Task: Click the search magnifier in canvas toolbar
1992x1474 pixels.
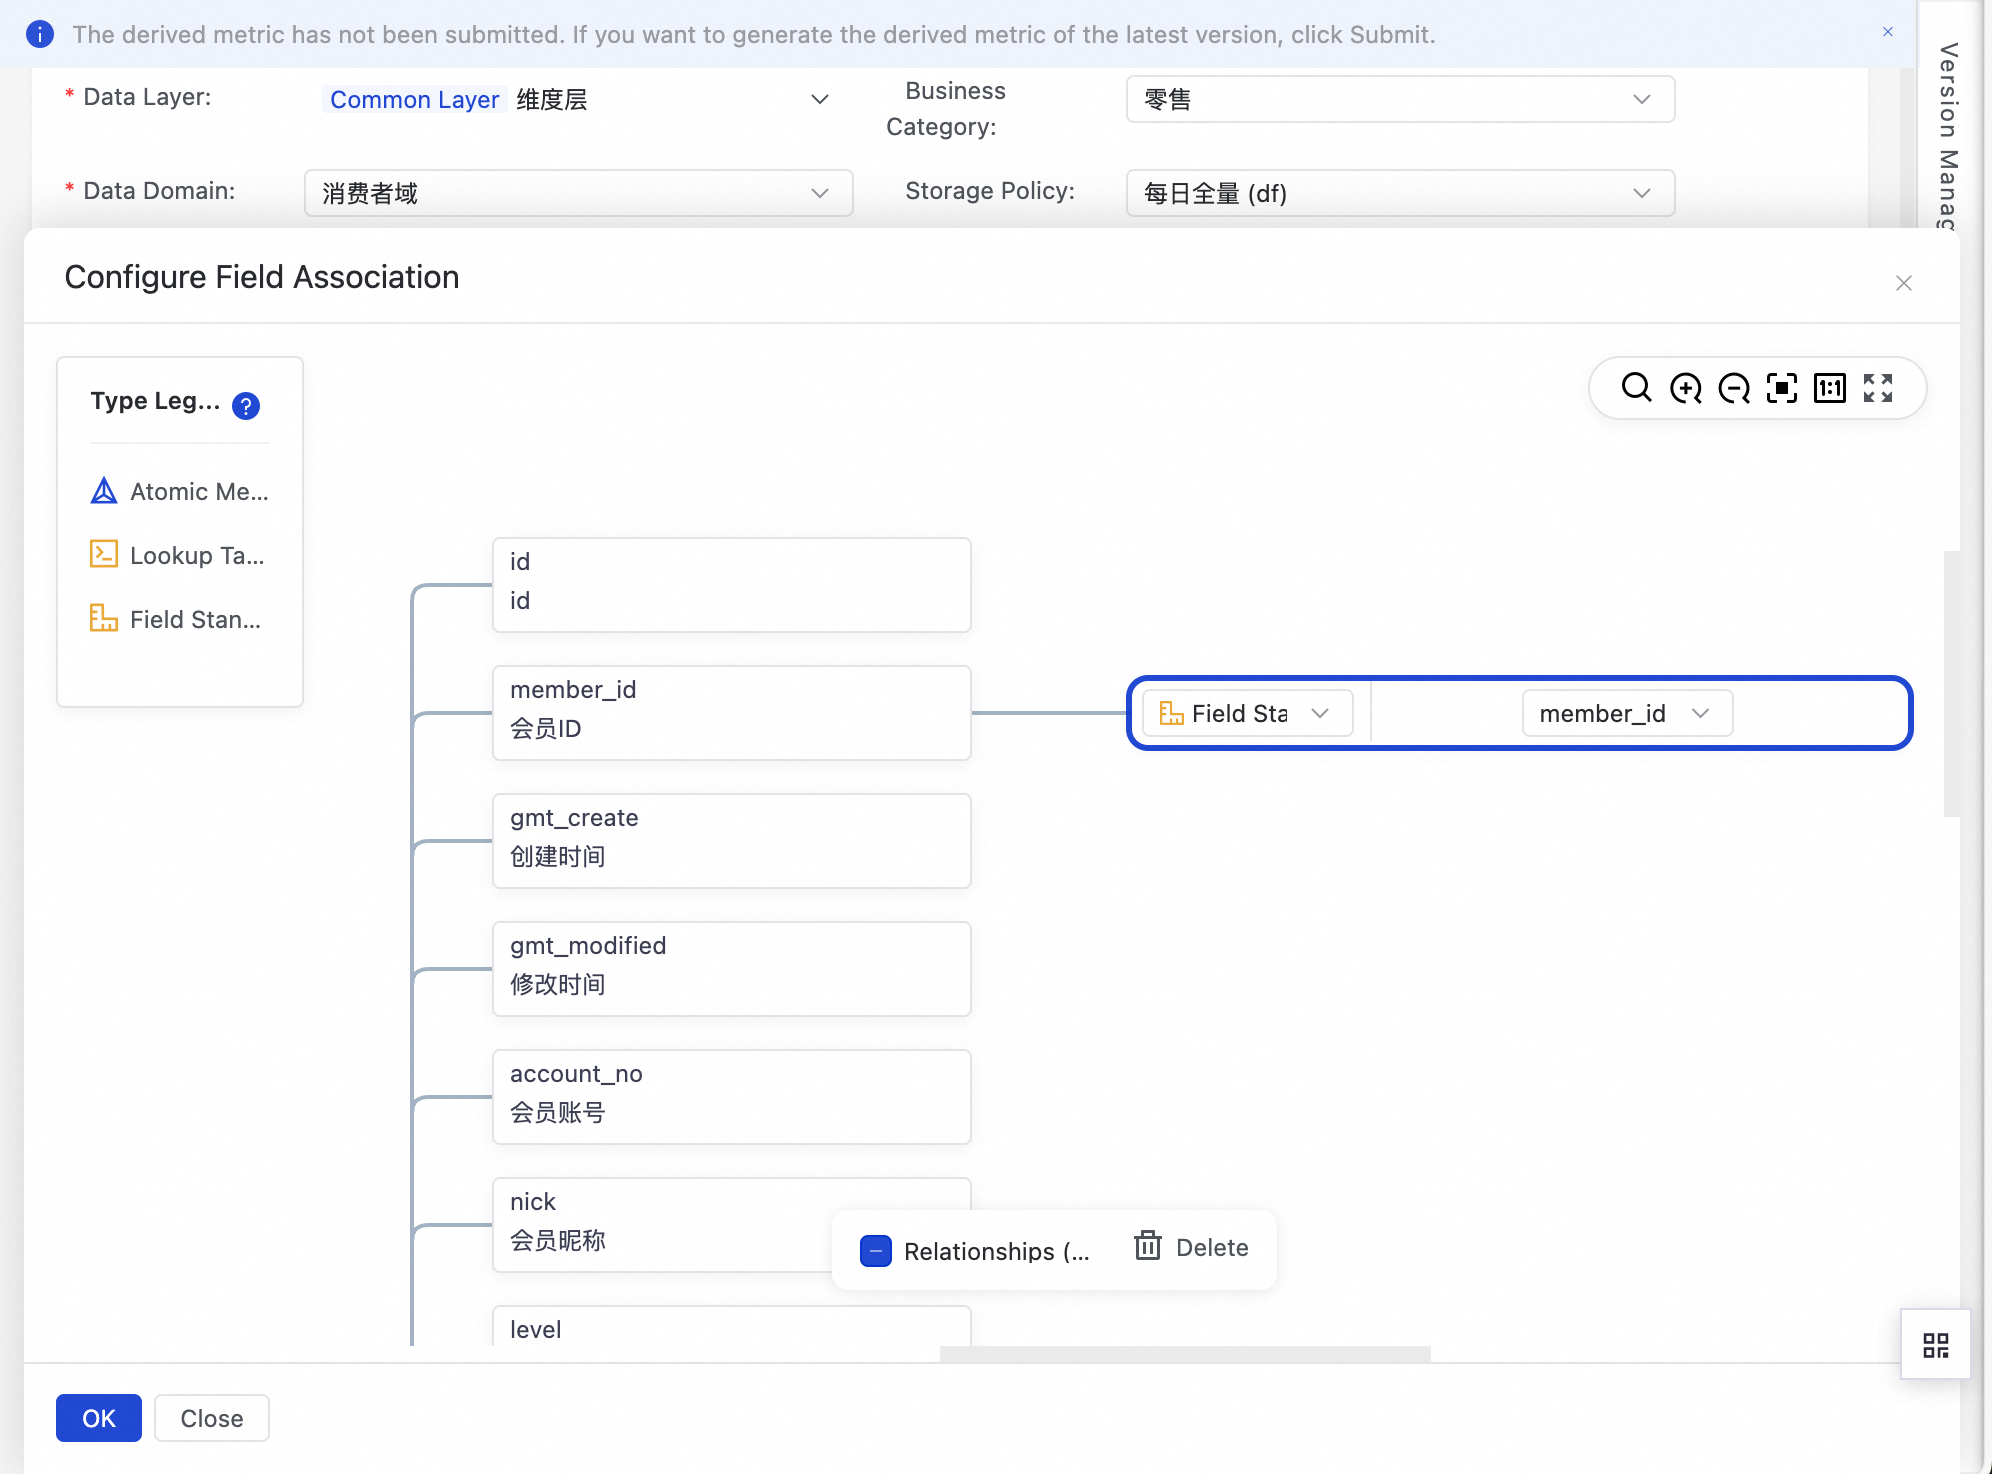Action: (x=1636, y=387)
